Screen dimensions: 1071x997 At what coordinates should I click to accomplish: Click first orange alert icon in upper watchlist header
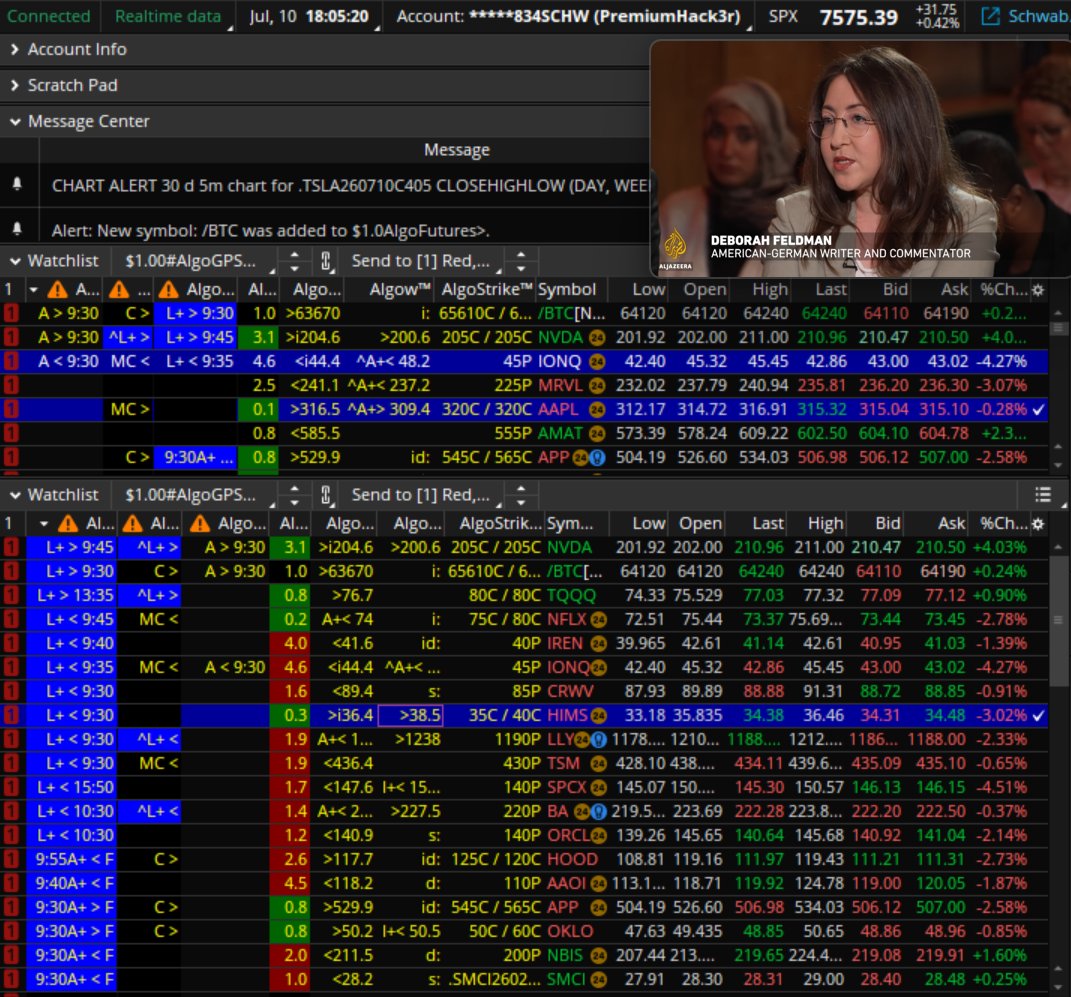pyautogui.click(x=57, y=290)
